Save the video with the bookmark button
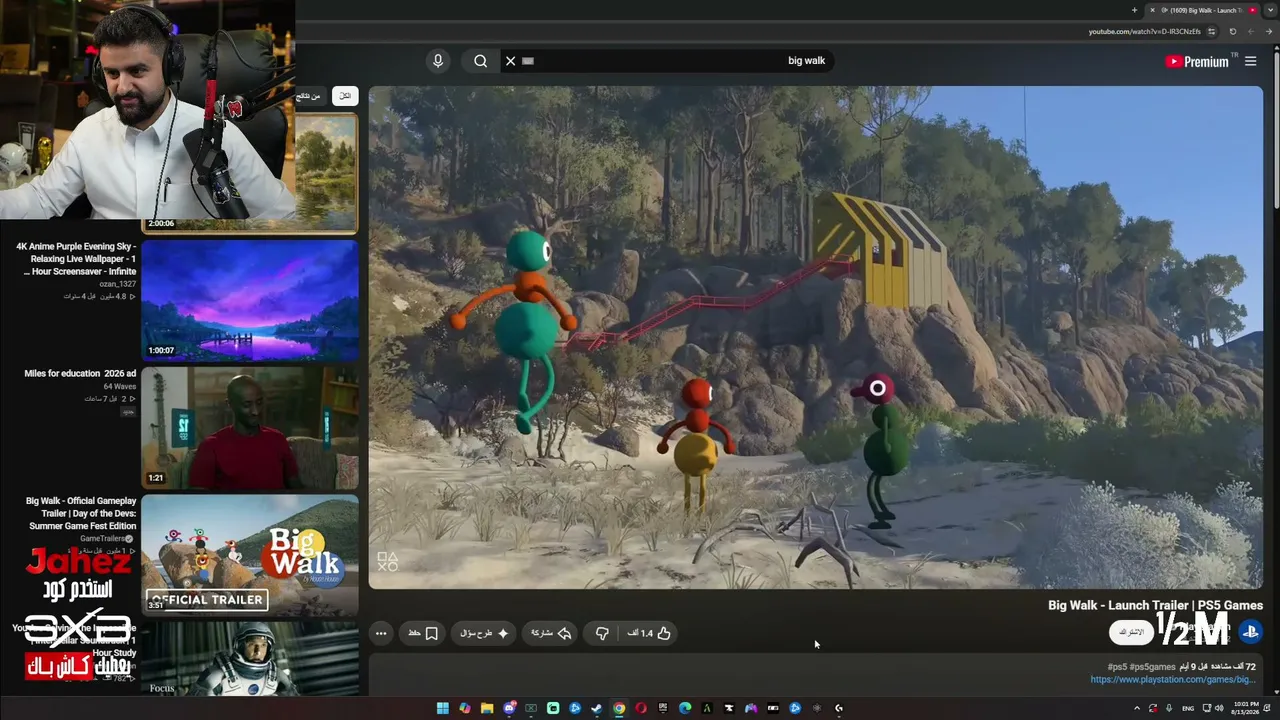The width and height of the screenshot is (1280, 720). pyautogui.click(x=424, y=633)
